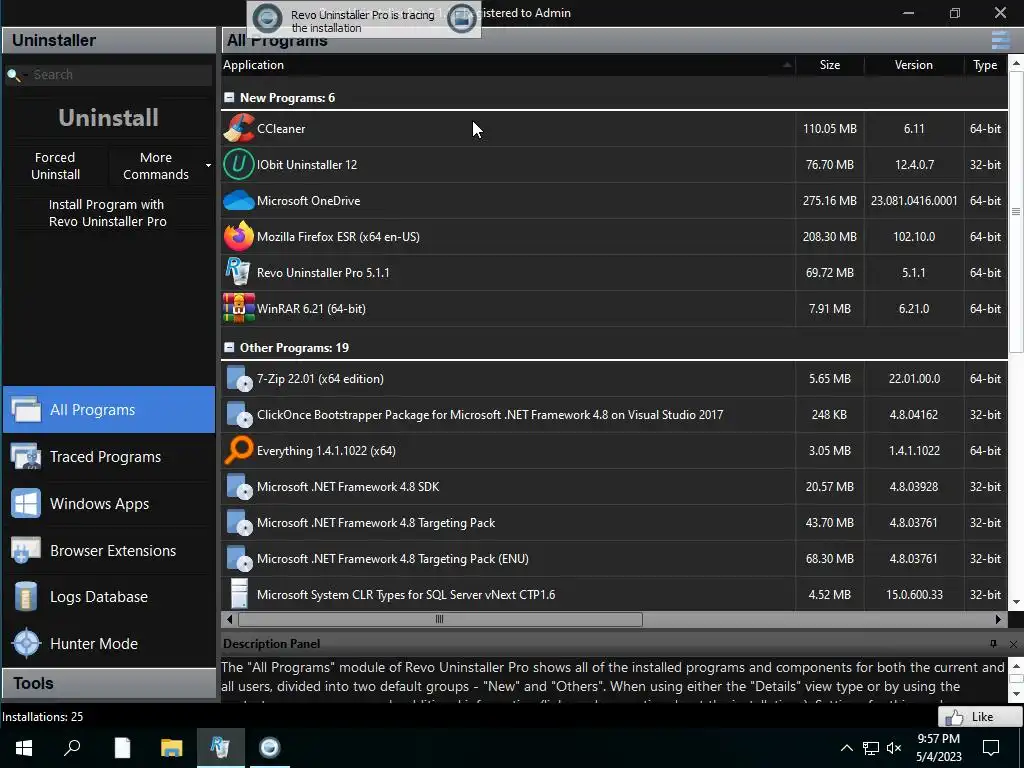
Task: Open the Browser Extensions module
Action: (109, 551)
